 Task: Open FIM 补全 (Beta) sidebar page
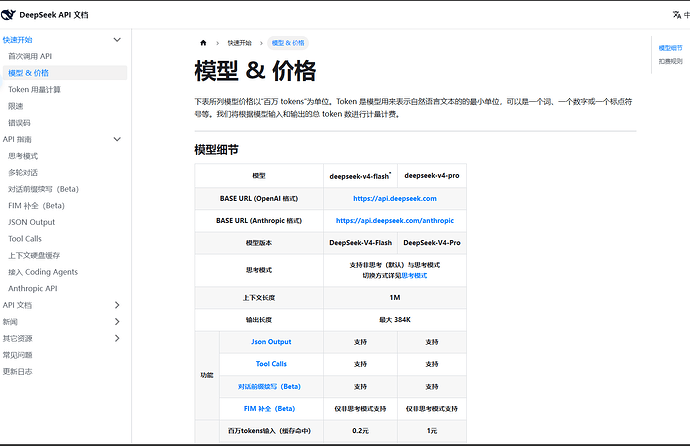click(x=36, y=206)
